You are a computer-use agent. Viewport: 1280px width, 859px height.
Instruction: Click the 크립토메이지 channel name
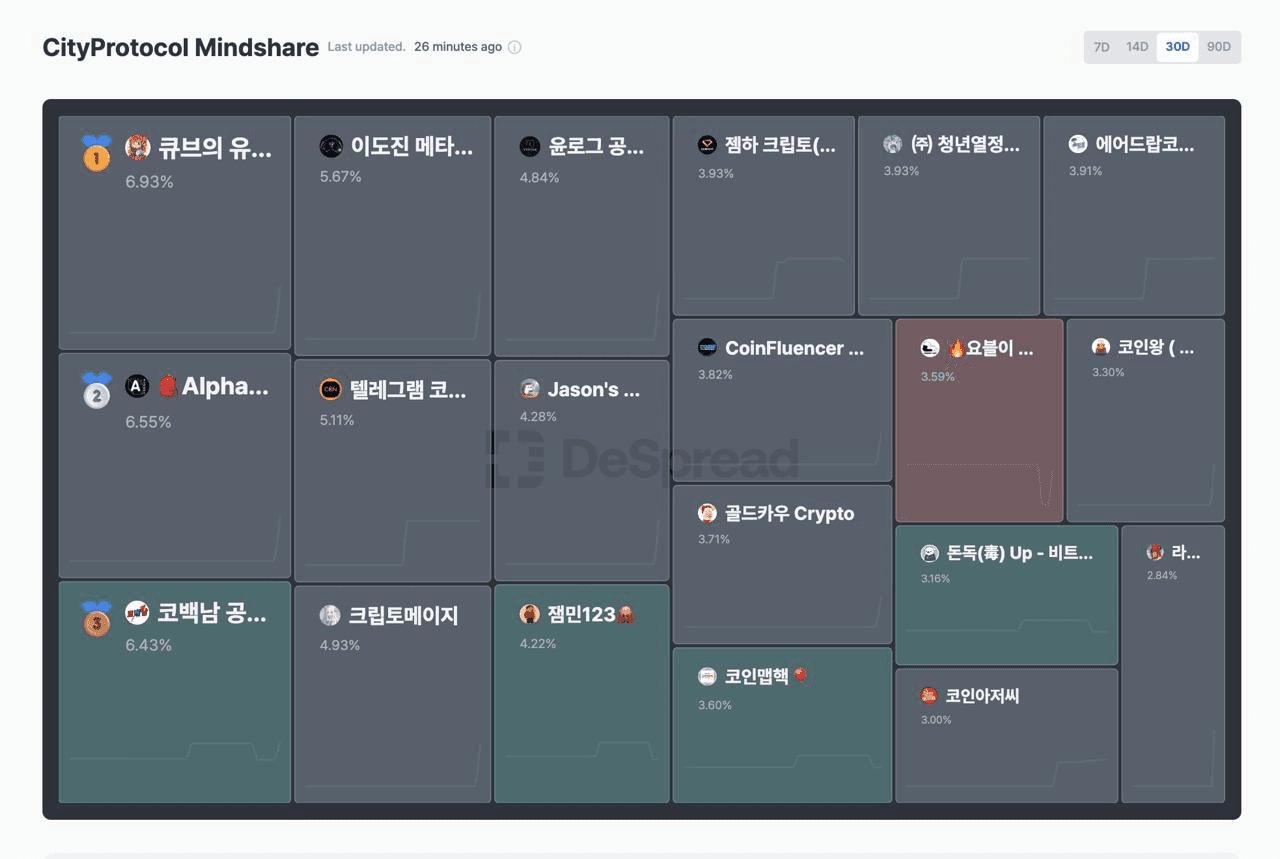(402, 615)
